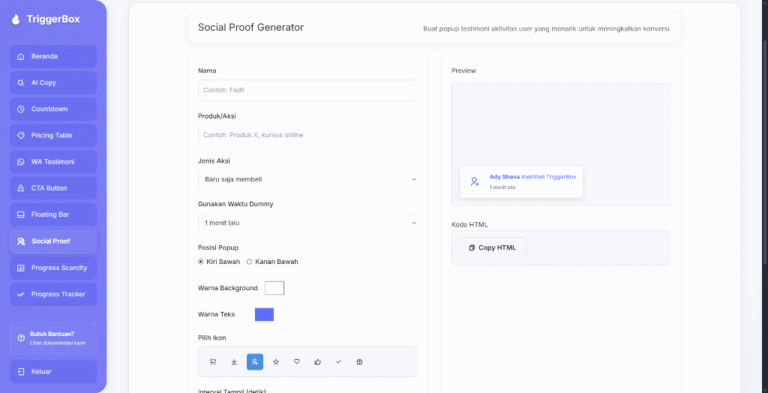Viewport: 768px width, 393px height.
Task: Click the Copy HTML button
Action: (492, 248)
